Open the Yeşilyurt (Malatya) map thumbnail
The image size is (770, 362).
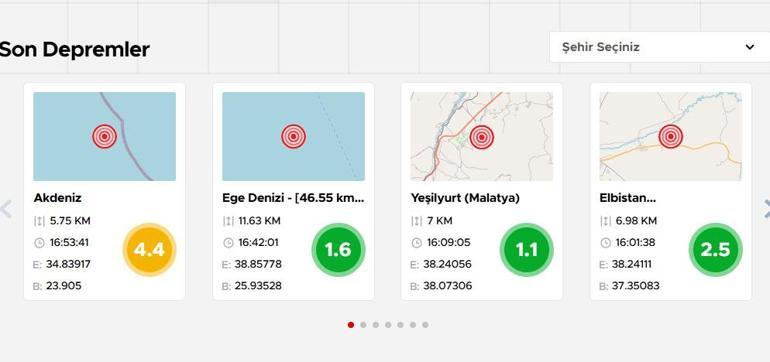tap(482, 137)
